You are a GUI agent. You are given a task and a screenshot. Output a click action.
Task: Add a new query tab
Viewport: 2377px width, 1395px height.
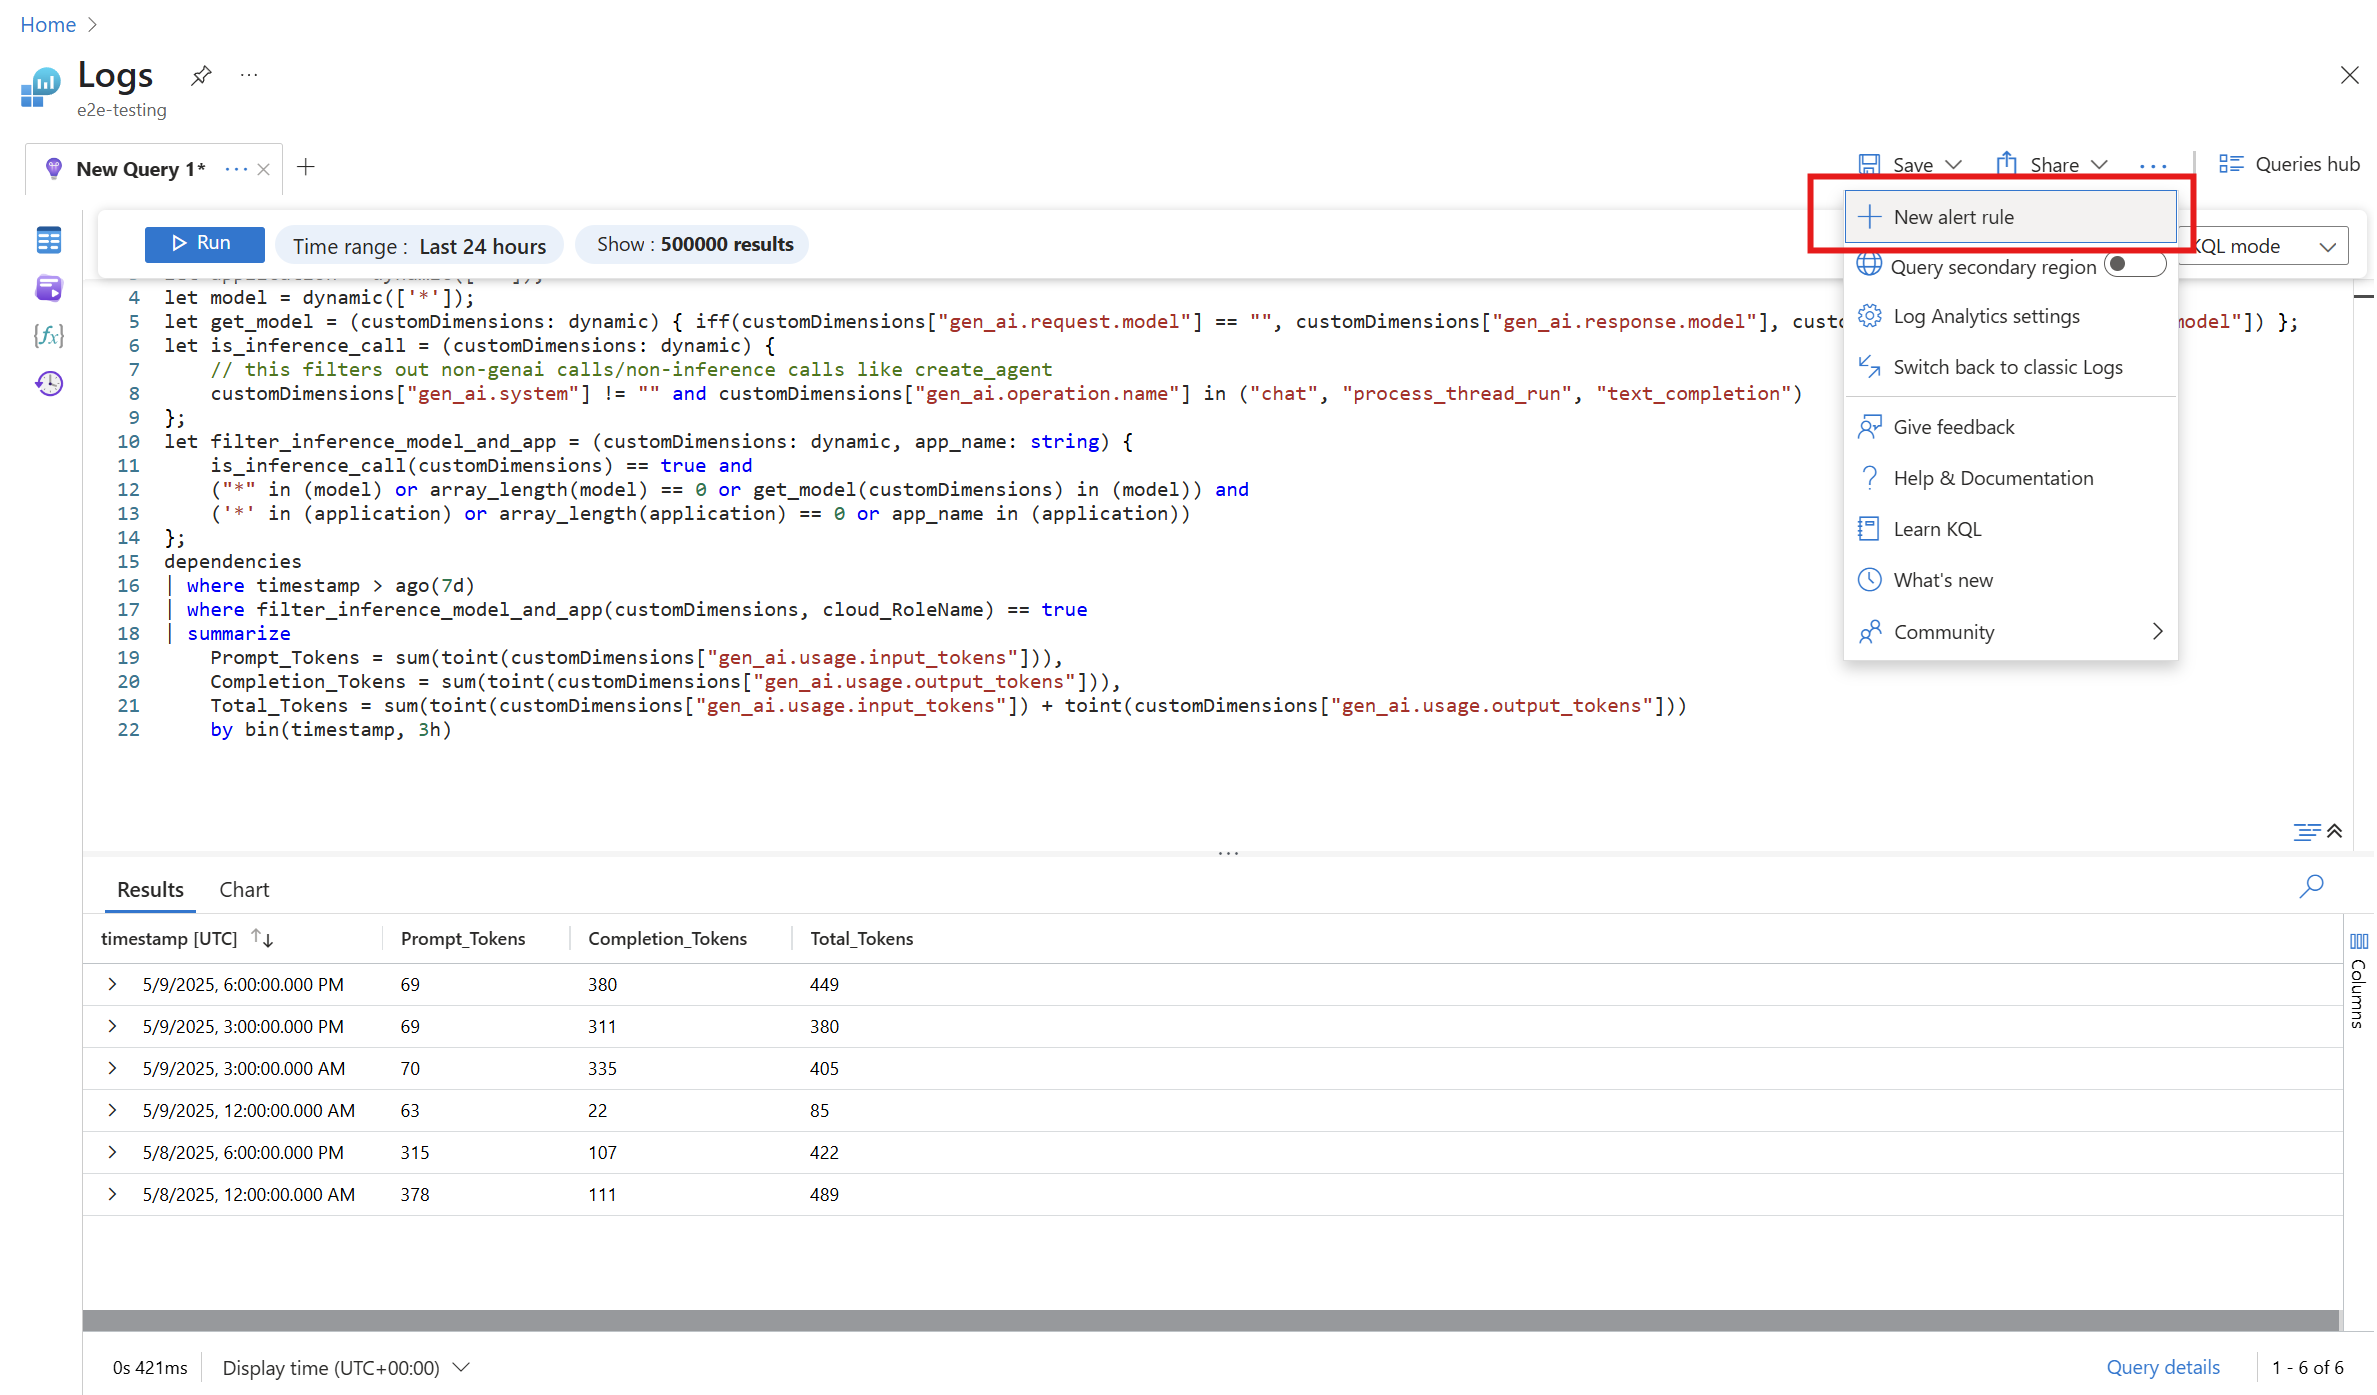point(306,167)
